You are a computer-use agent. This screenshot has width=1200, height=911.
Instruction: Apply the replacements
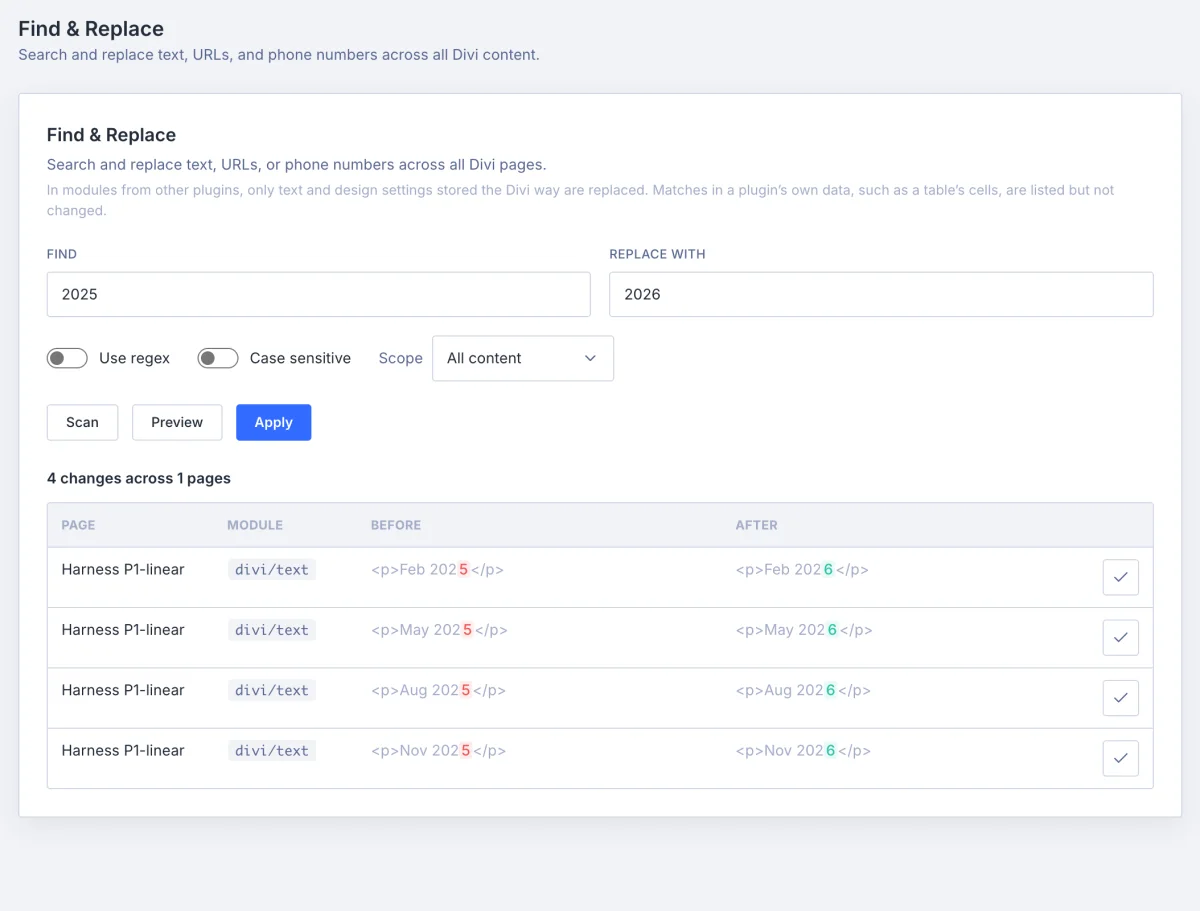[273, 422]
